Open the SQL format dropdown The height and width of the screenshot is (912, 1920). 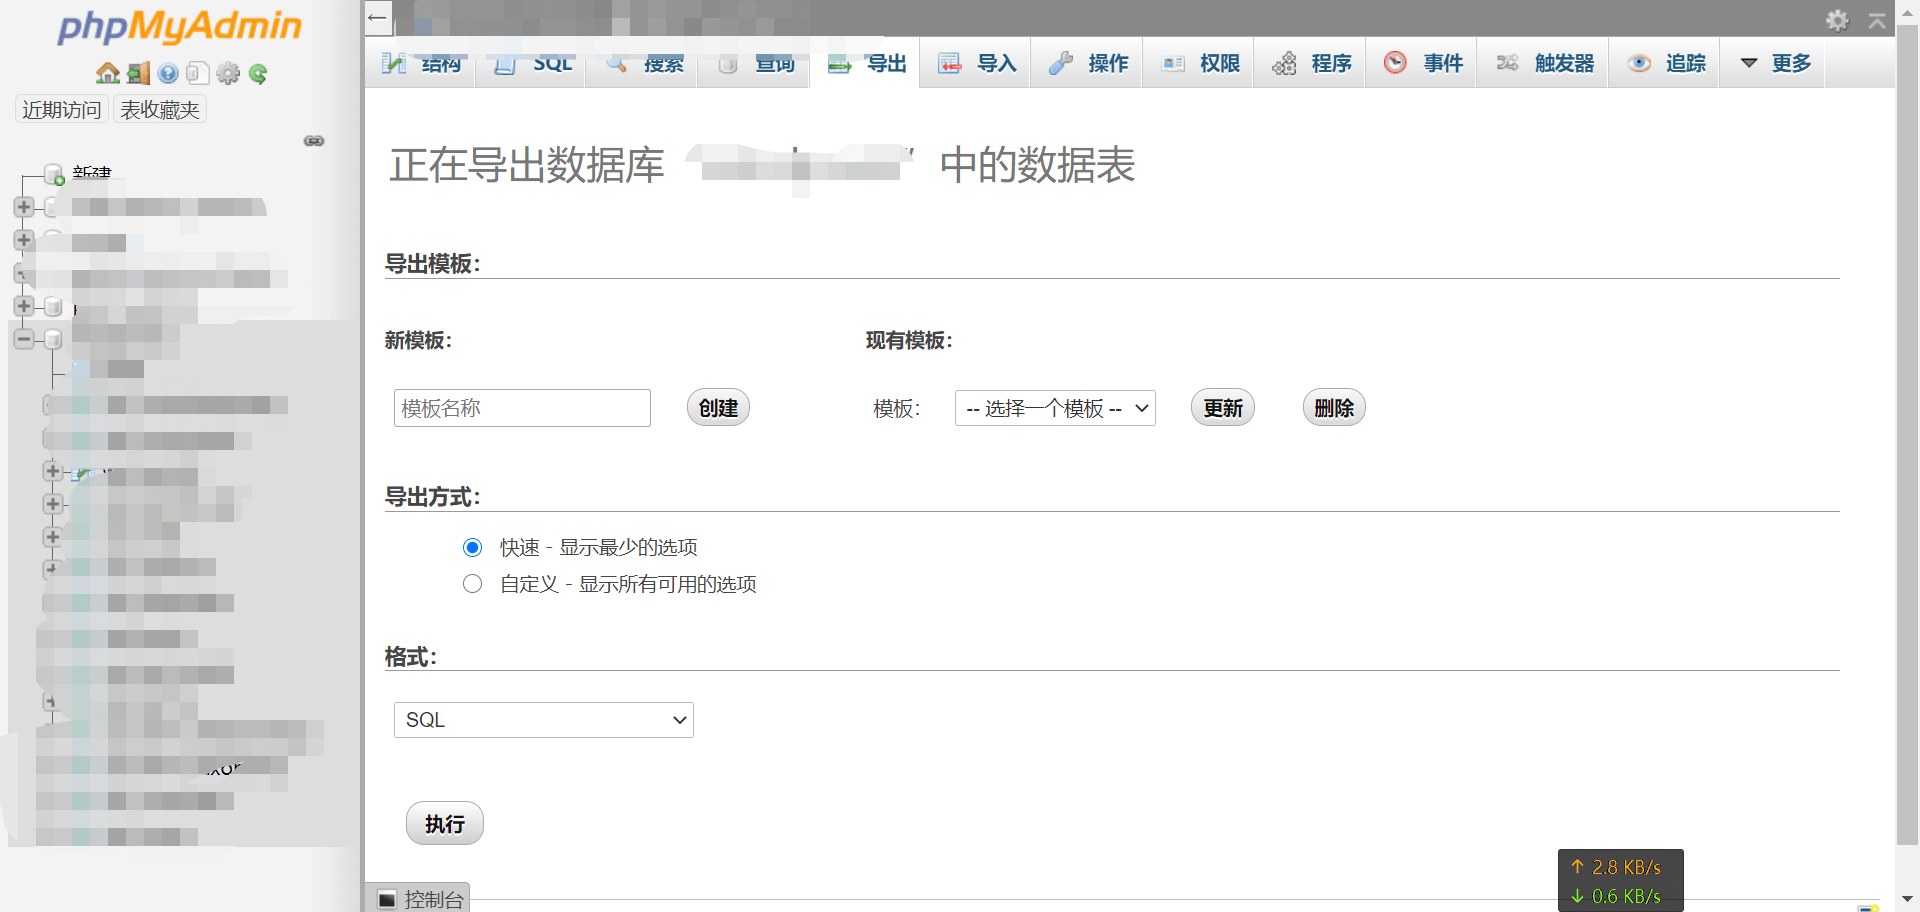click(x=543, y=720)
